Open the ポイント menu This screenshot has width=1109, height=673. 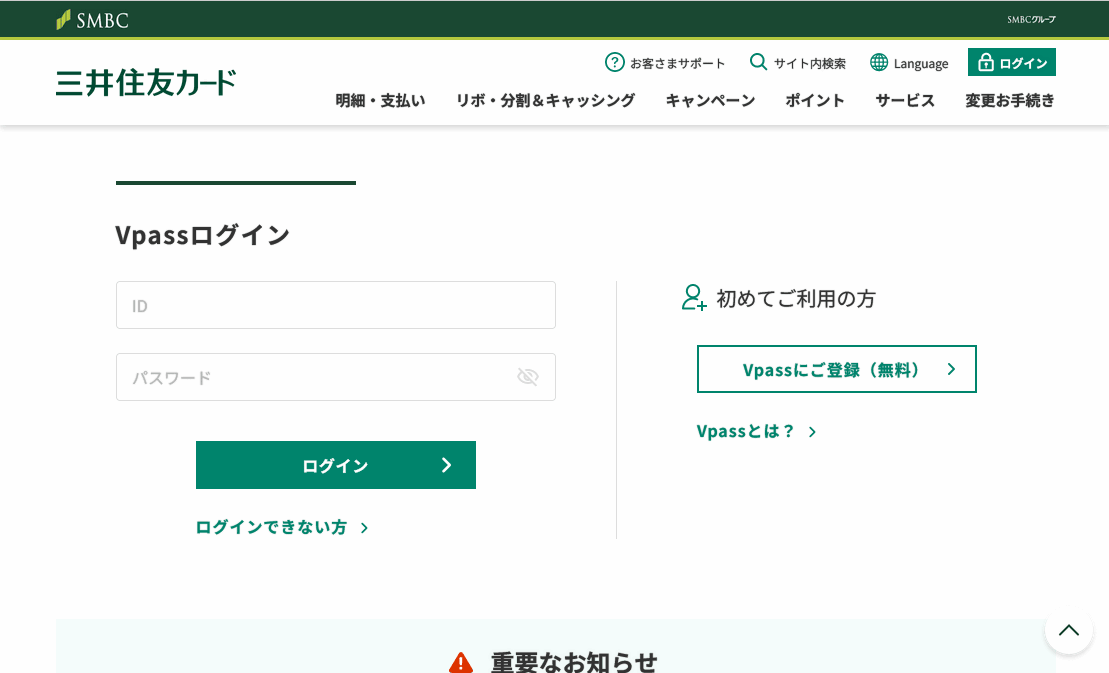coord(815,100)
